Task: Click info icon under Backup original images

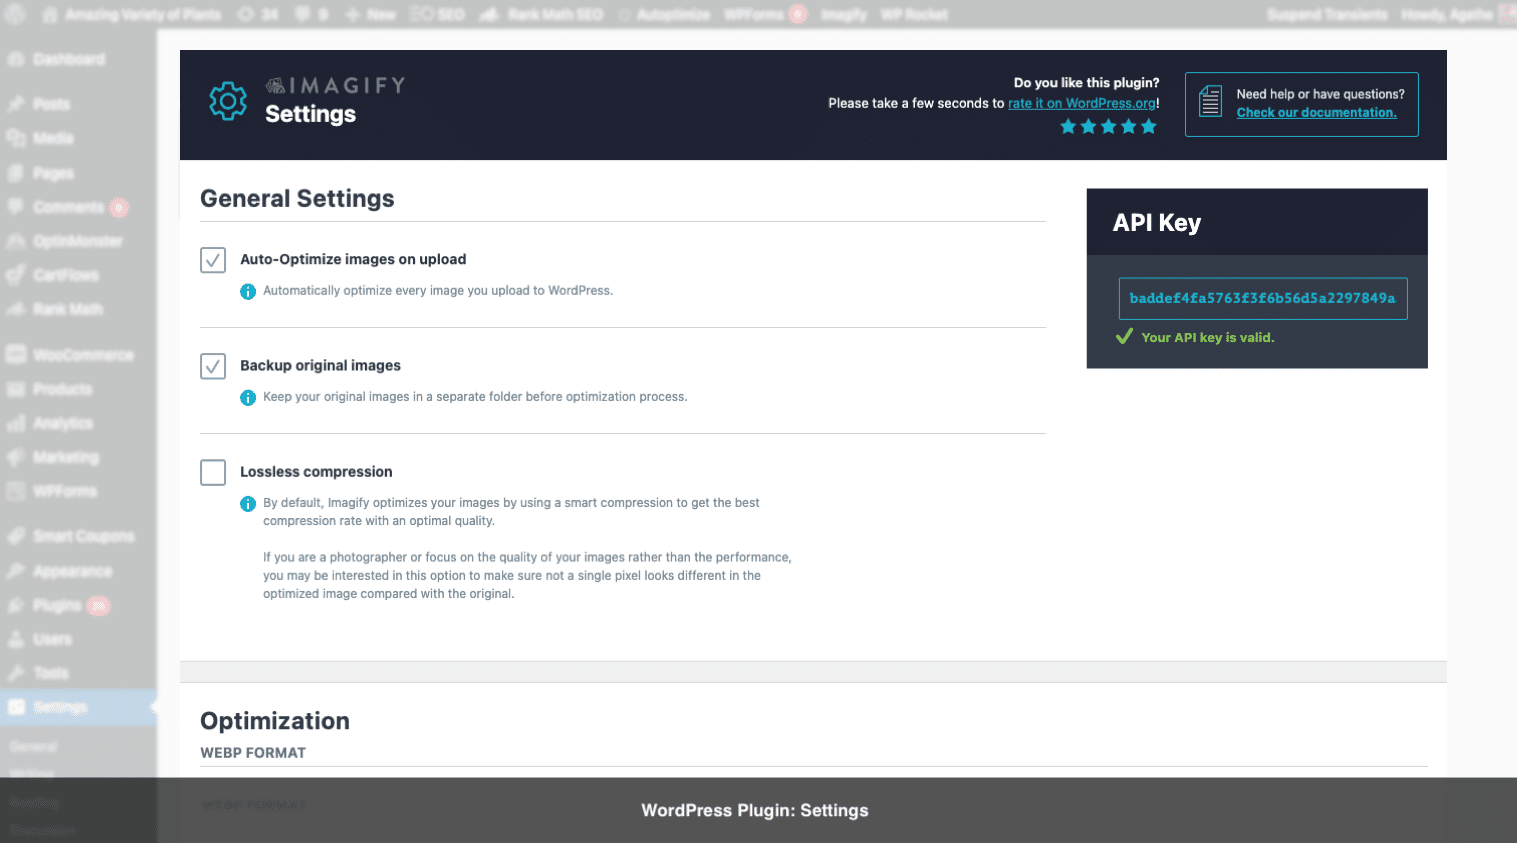Action: click(x=248, y=397)
